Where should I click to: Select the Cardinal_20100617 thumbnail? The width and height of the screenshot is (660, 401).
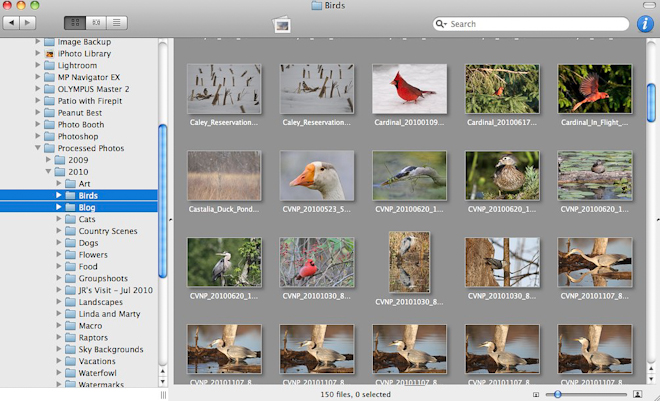point(502,89)
